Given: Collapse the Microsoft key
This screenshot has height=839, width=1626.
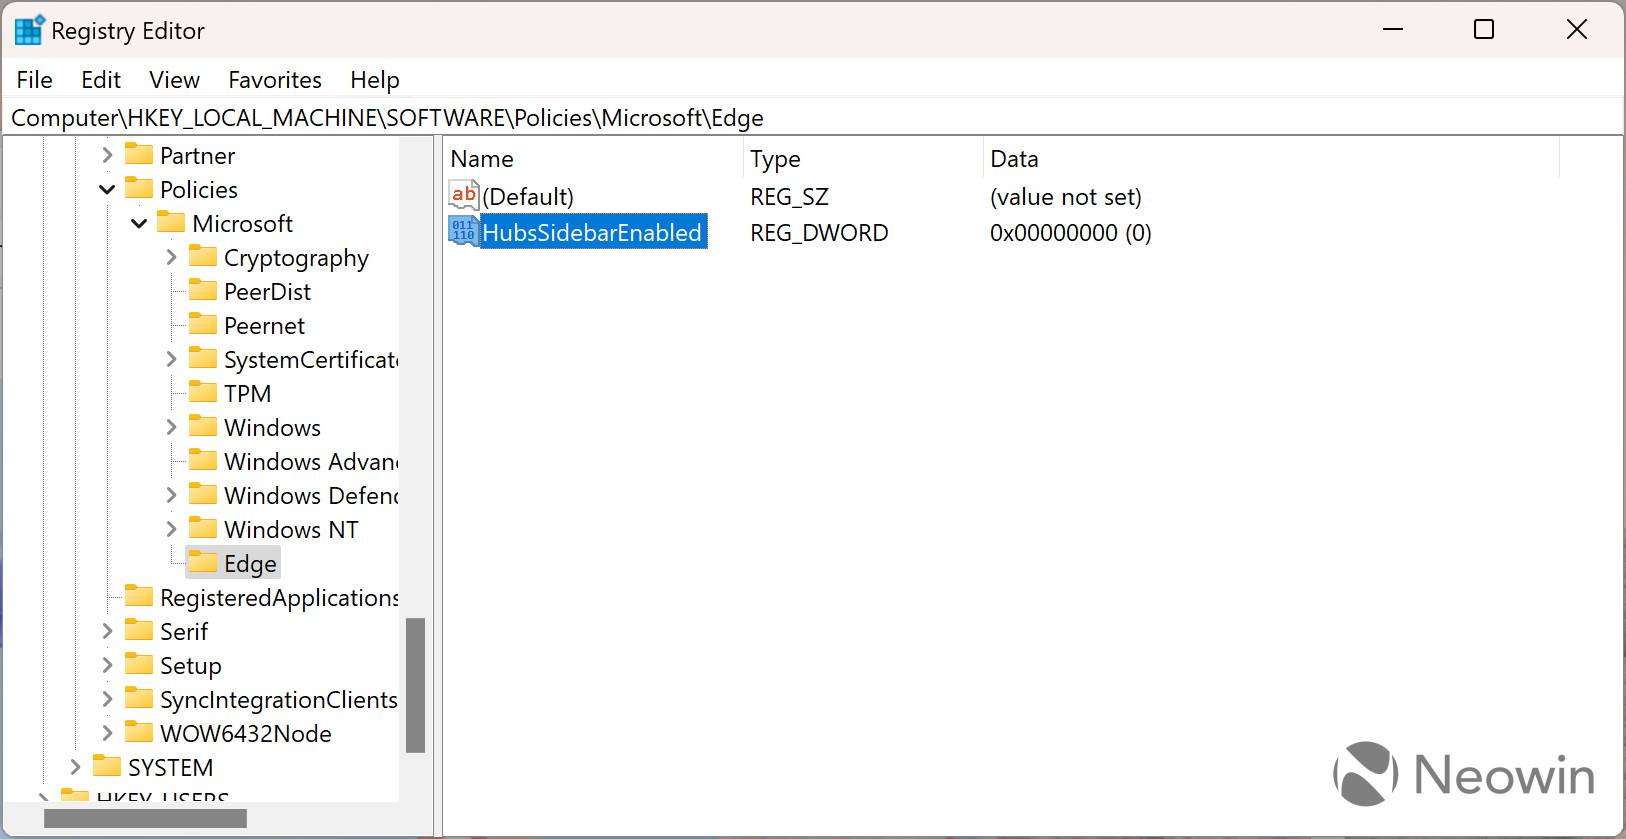Looking at the screenshot, I should (139, 223).
